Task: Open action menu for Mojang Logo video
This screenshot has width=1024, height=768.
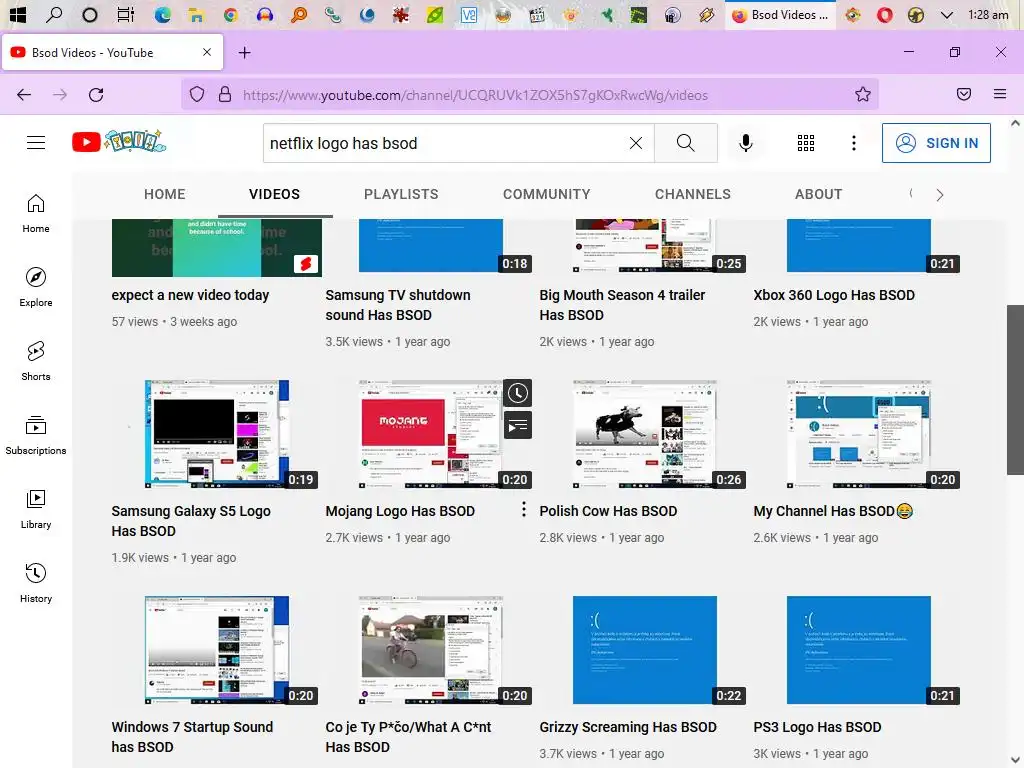Action: tap(524, 509)
